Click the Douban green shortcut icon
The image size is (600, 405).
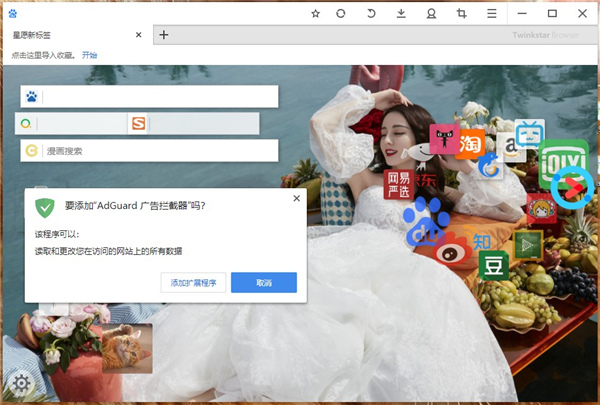click(492, 264)
